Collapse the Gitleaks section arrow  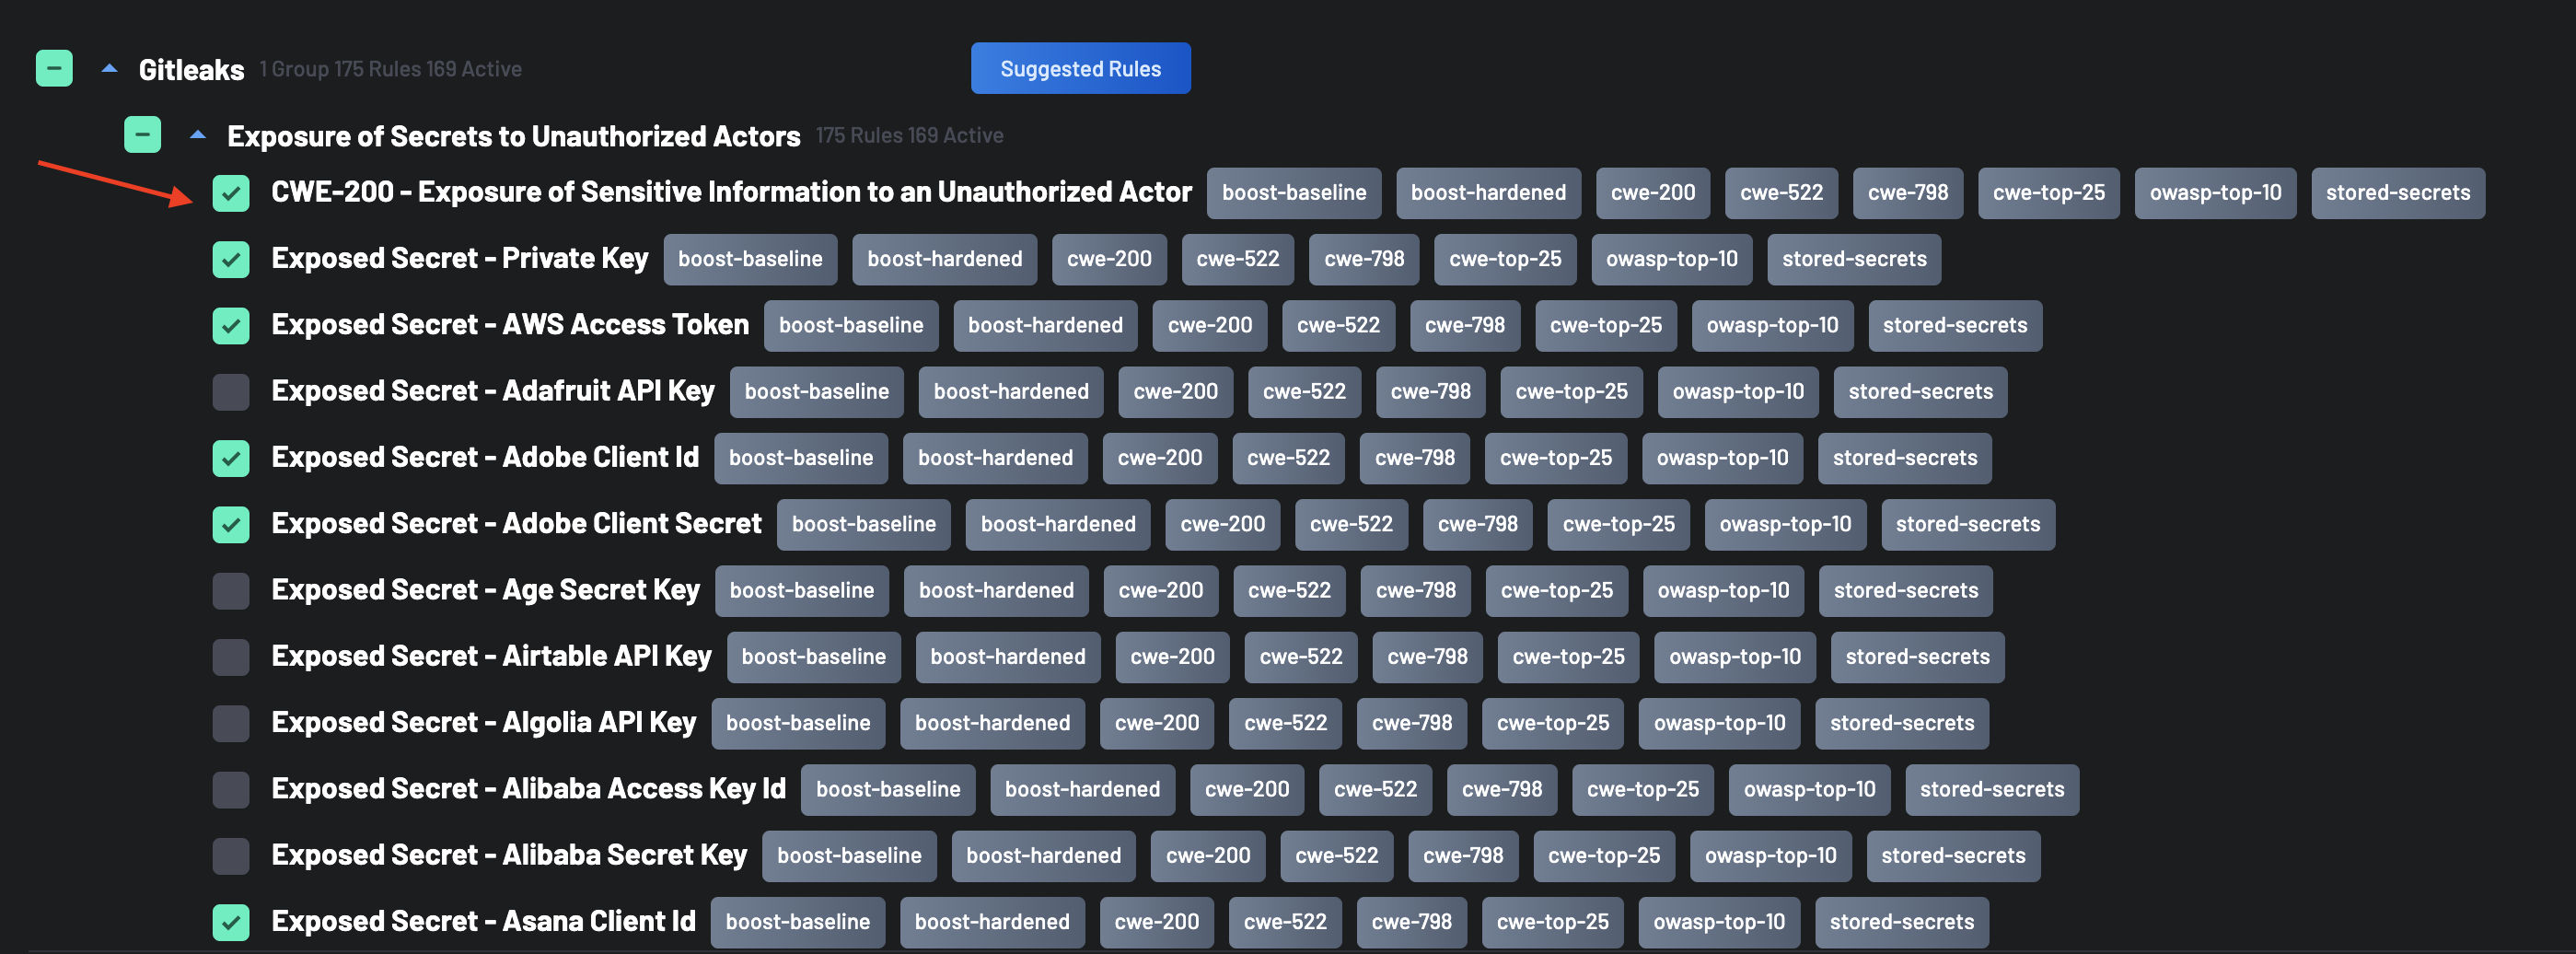[110, 68]
